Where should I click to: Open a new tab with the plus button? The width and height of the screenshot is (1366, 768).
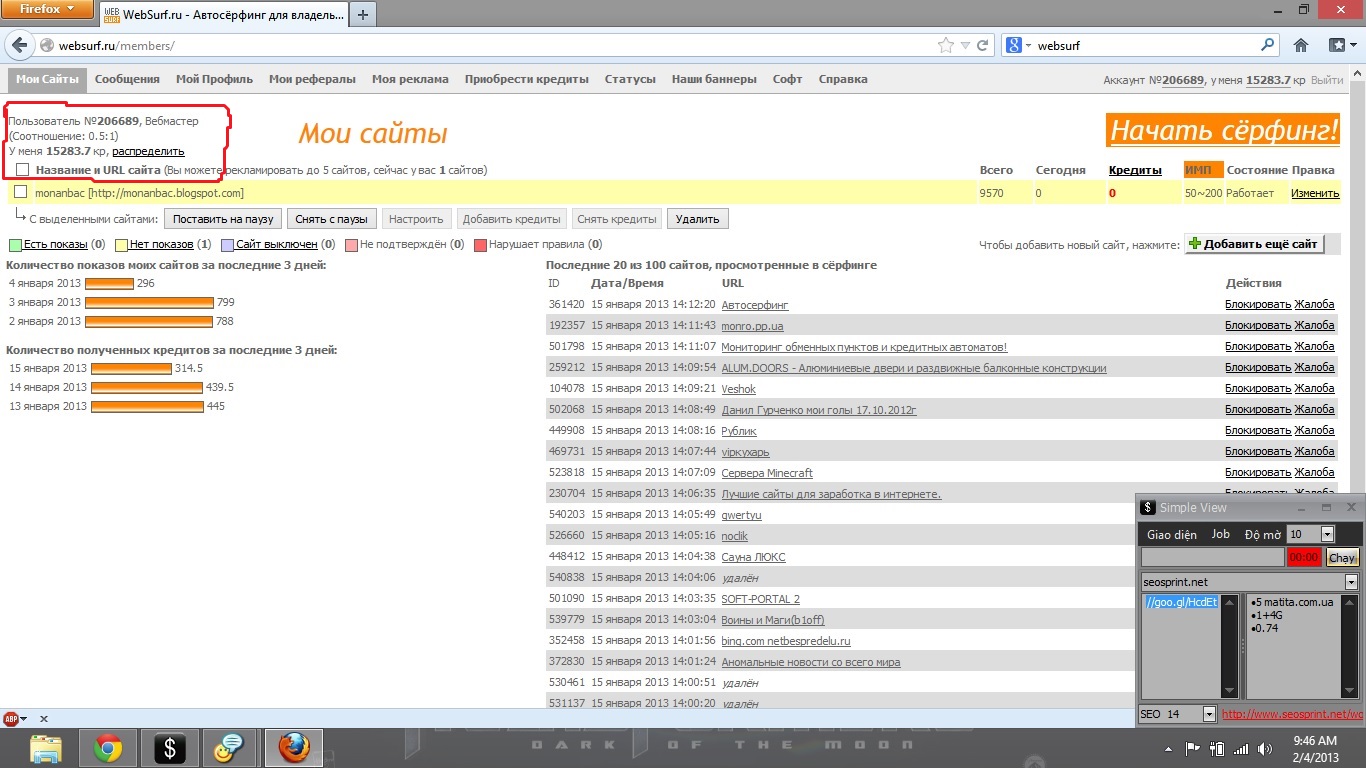362,14
